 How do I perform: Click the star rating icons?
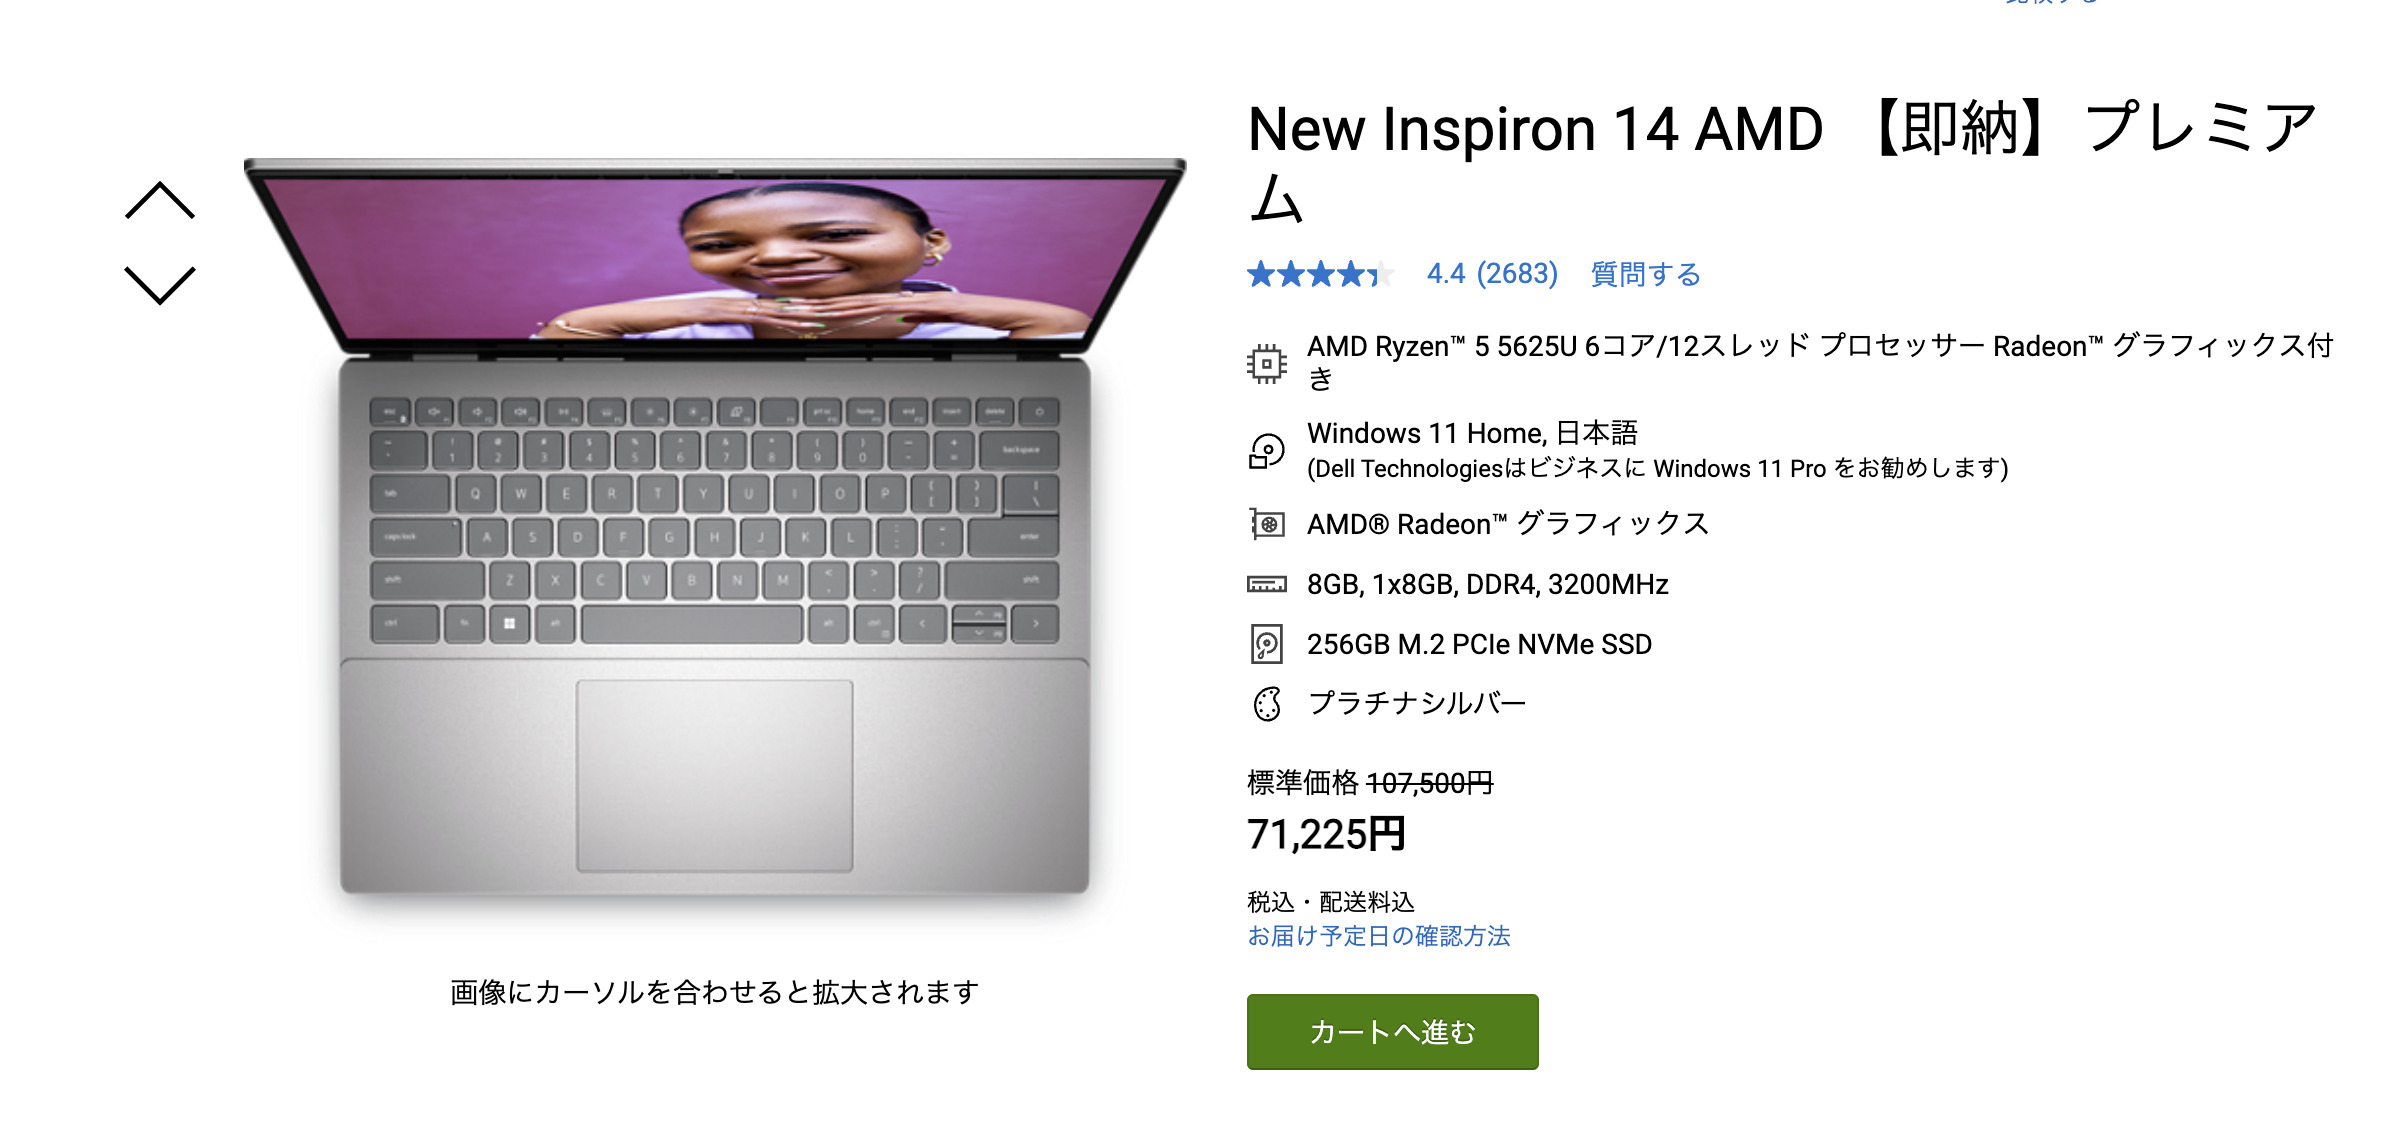point(1320,274)
